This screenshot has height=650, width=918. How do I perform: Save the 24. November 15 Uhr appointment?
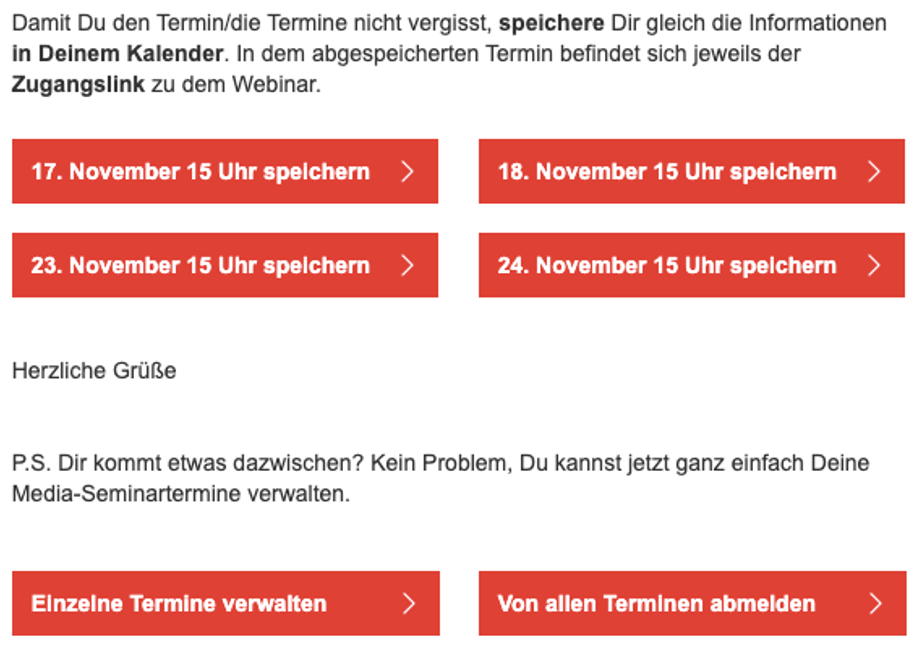[691, 265]
